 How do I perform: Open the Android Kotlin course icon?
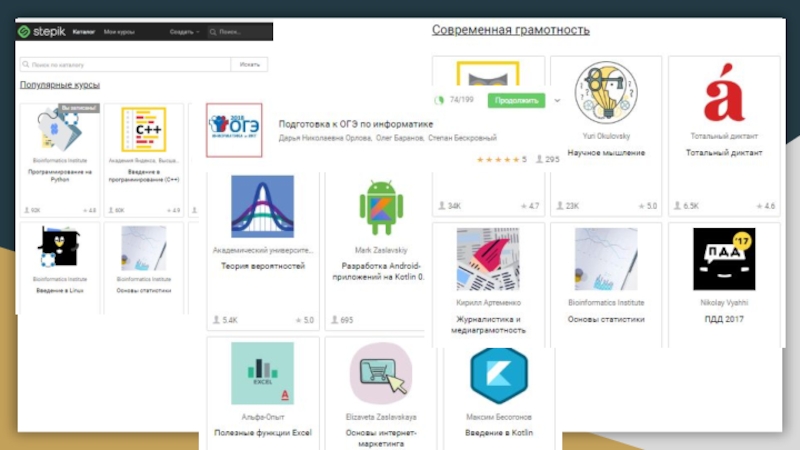381,207
